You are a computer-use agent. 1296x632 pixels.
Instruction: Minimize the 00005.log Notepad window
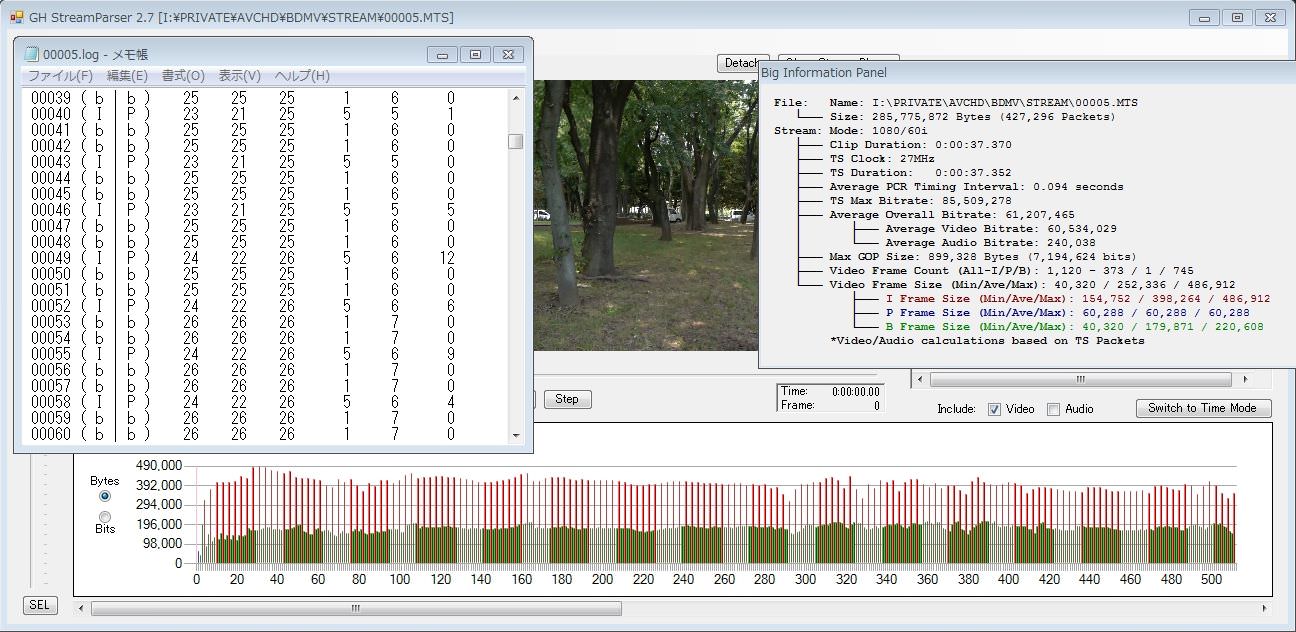tap(442, 55)
